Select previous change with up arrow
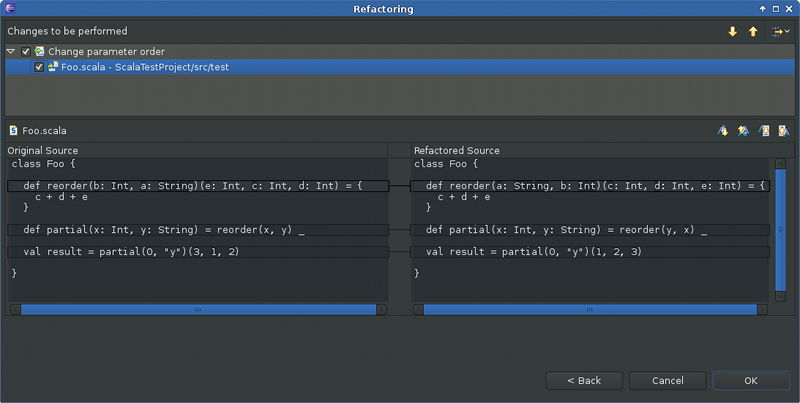Image resolution: width=800 pixels, height=403 pixels. click(x=753, y=32)
